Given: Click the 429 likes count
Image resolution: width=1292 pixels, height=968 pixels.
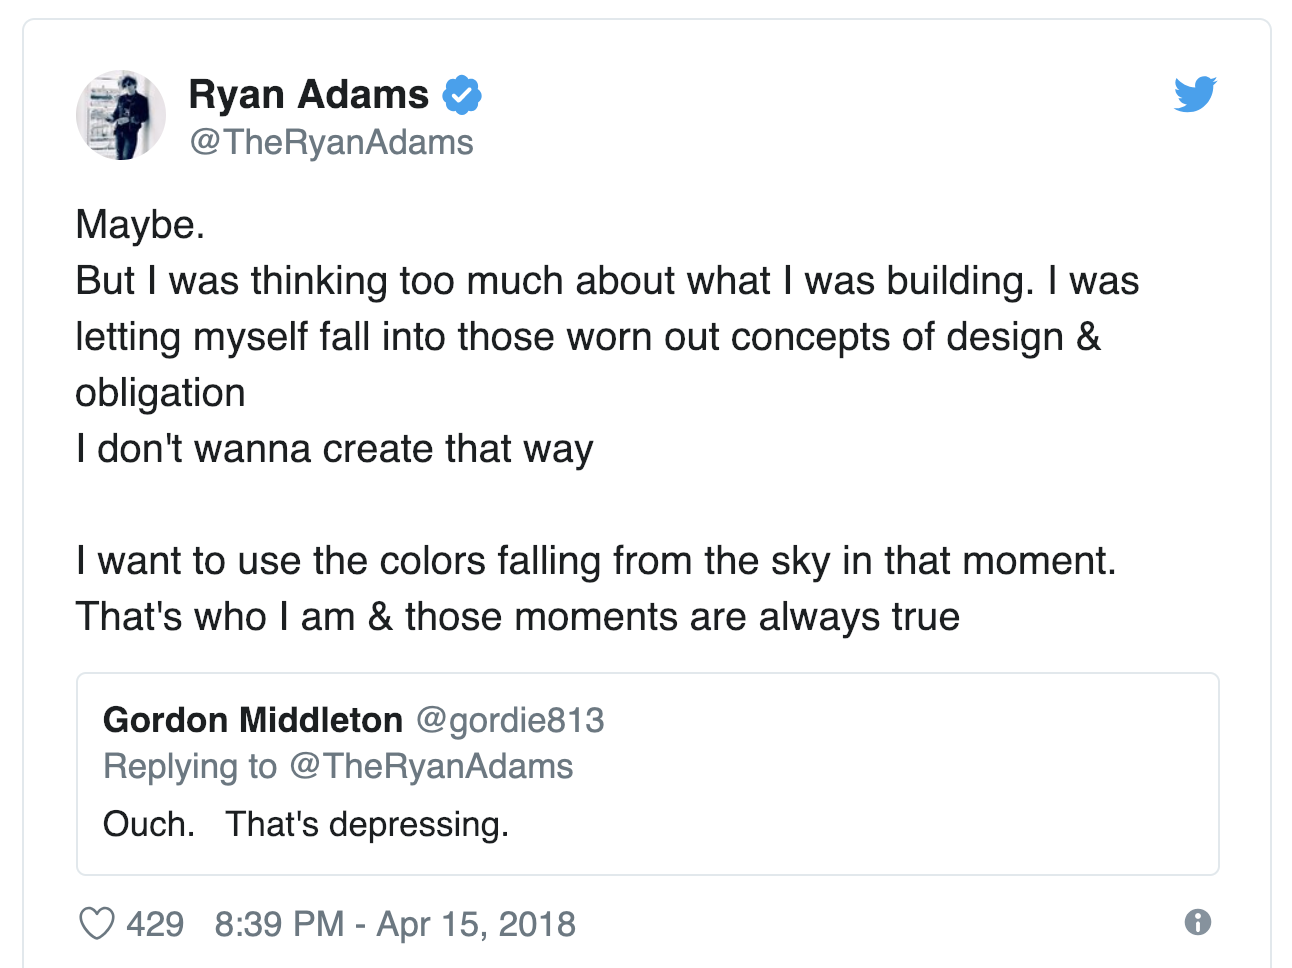Looking at the screenshot, I should click(155, 924).
